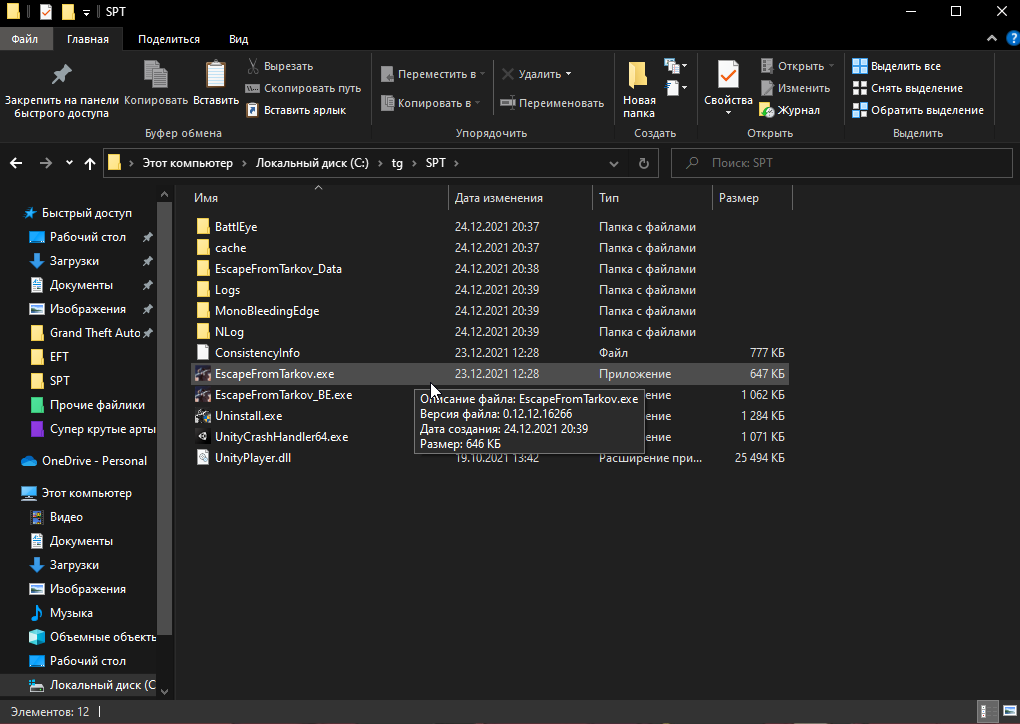Go forward with the right arrow

(x=46, y=163)
